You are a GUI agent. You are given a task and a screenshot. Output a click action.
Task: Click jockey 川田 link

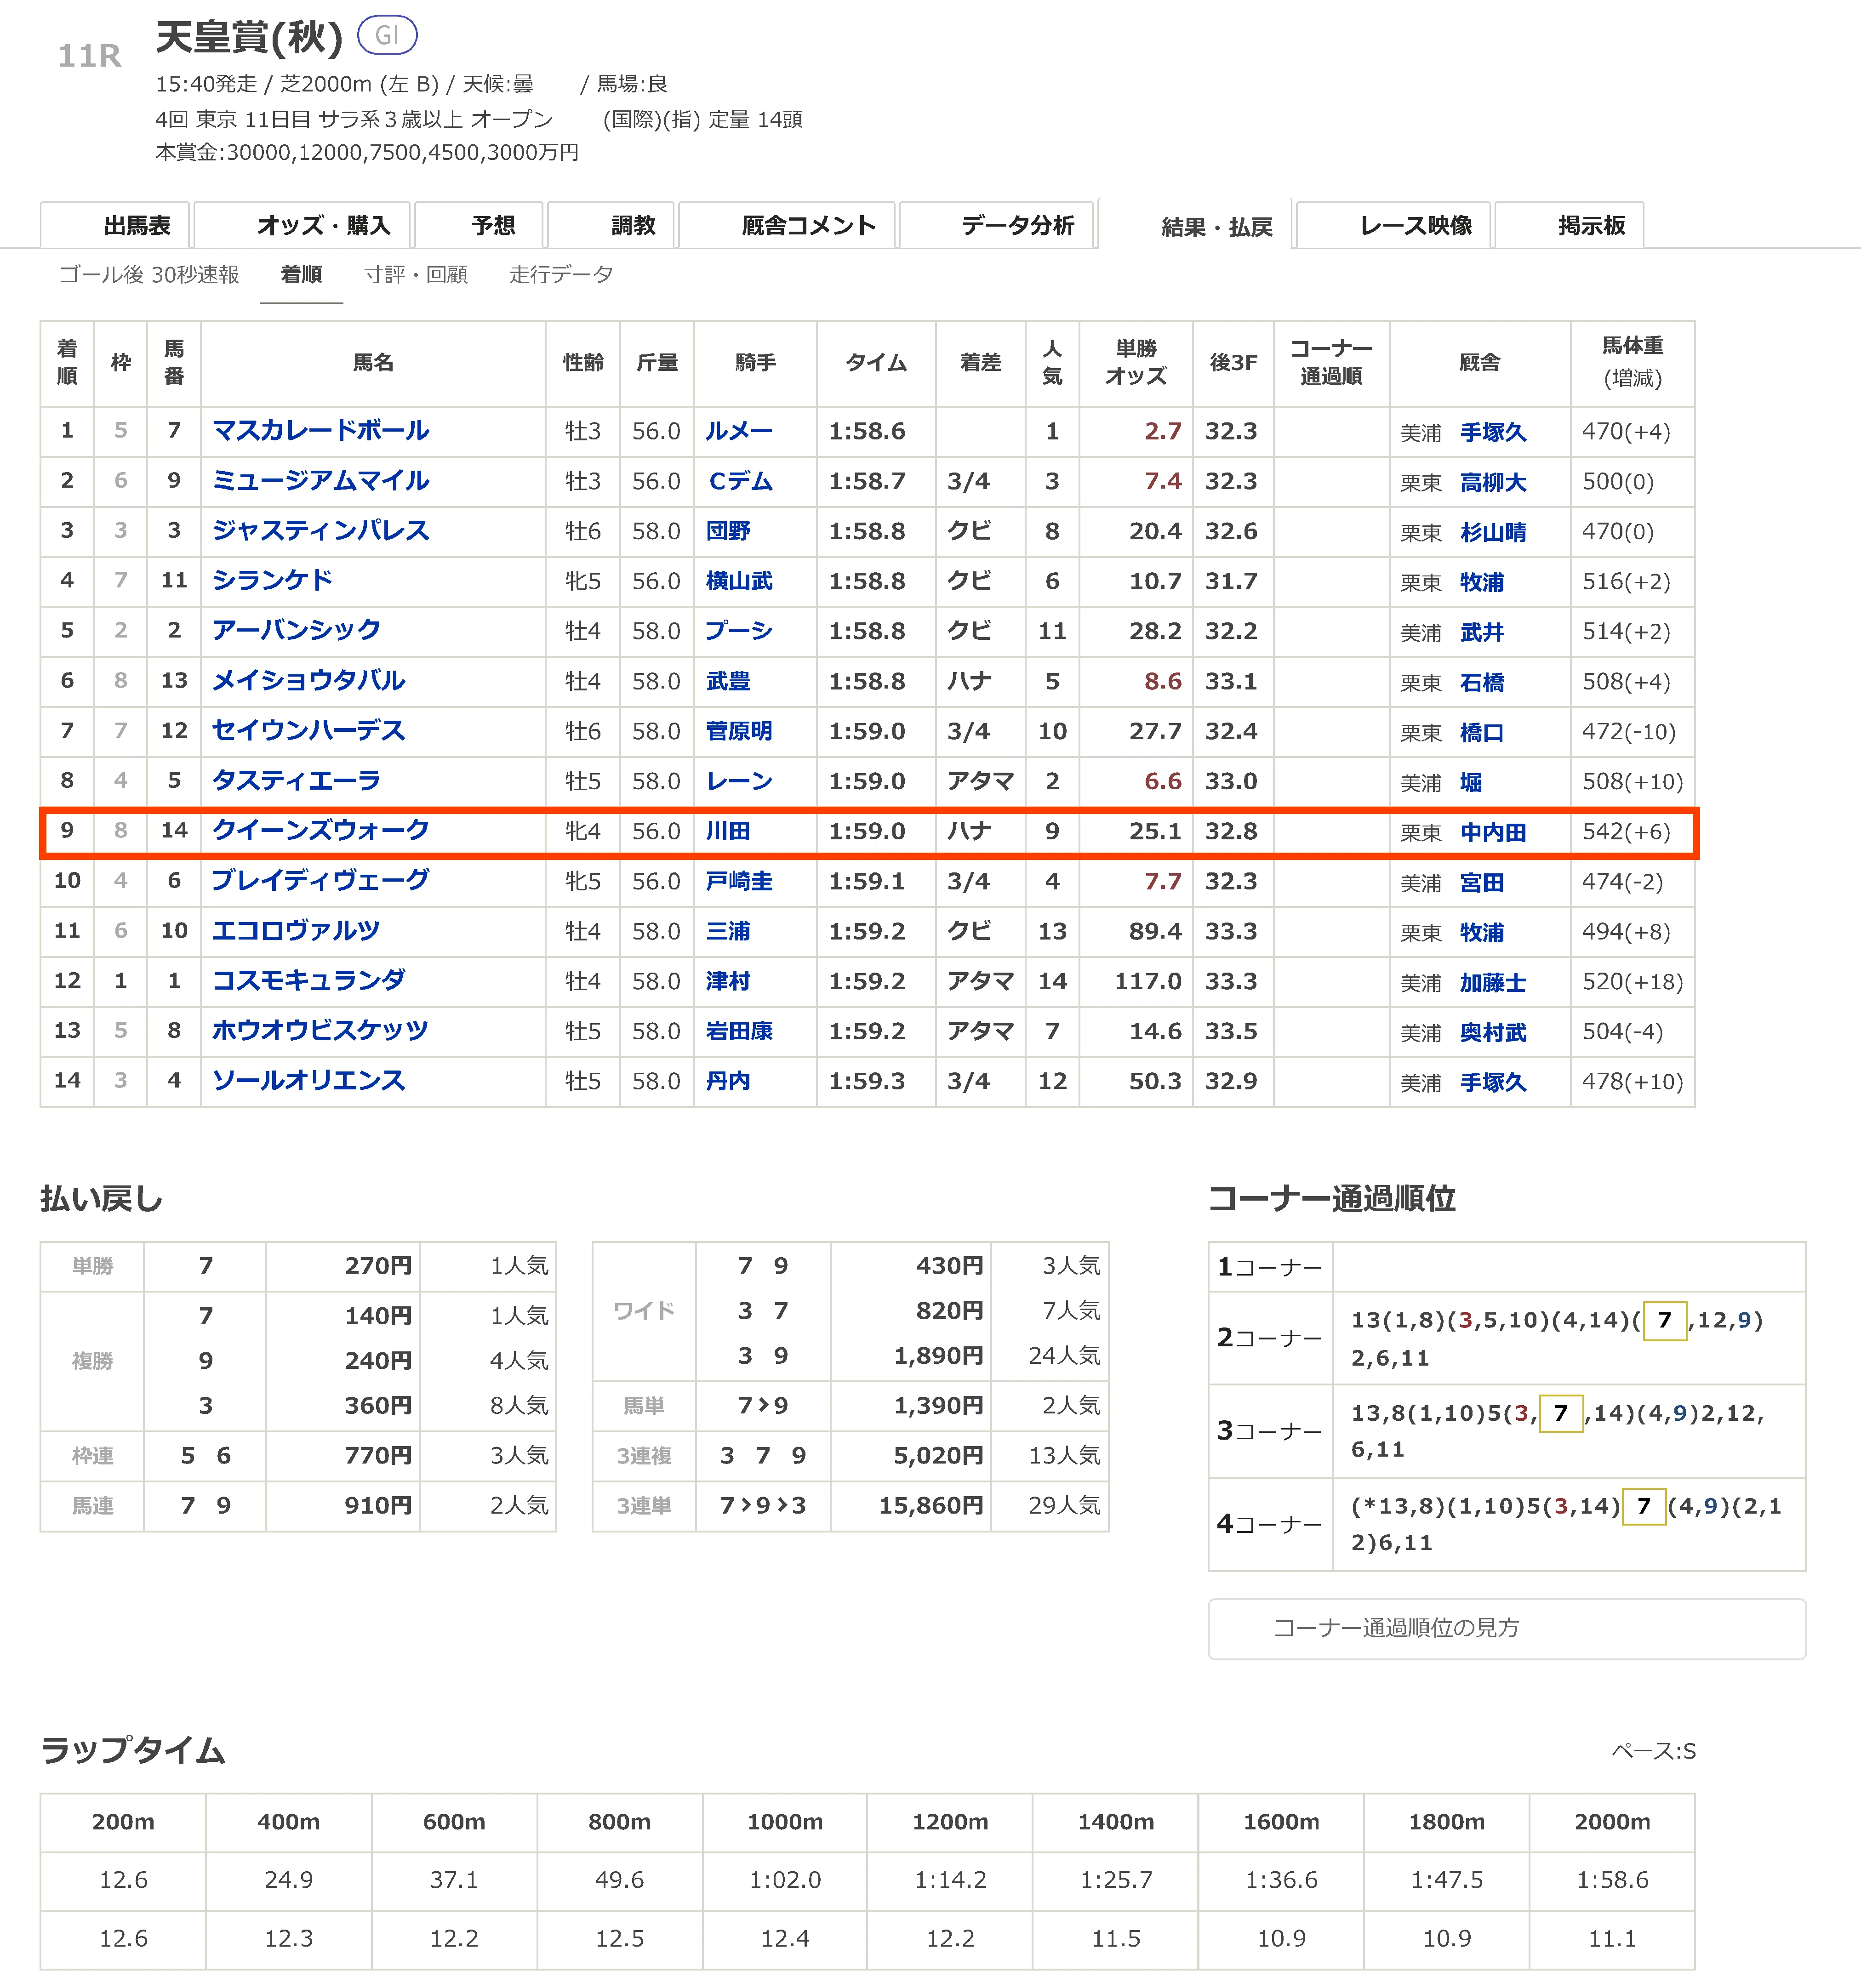coord(728,831)
